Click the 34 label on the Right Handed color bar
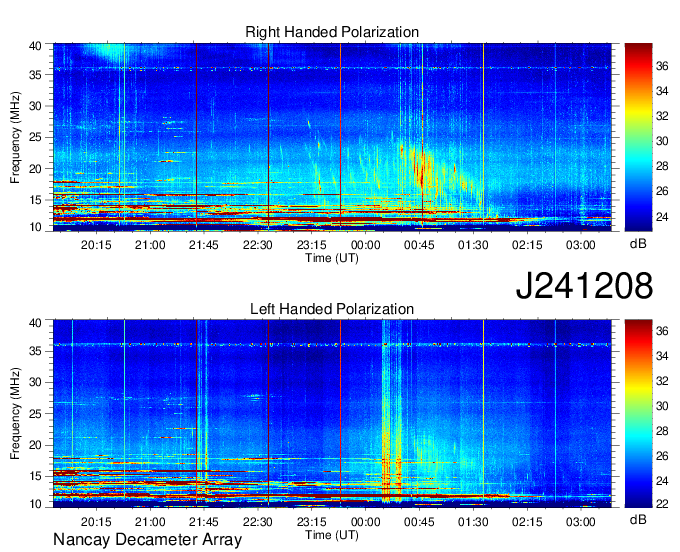Image resolution: width=680 pixels, height=552 pixels. click(x=662, y=91)
